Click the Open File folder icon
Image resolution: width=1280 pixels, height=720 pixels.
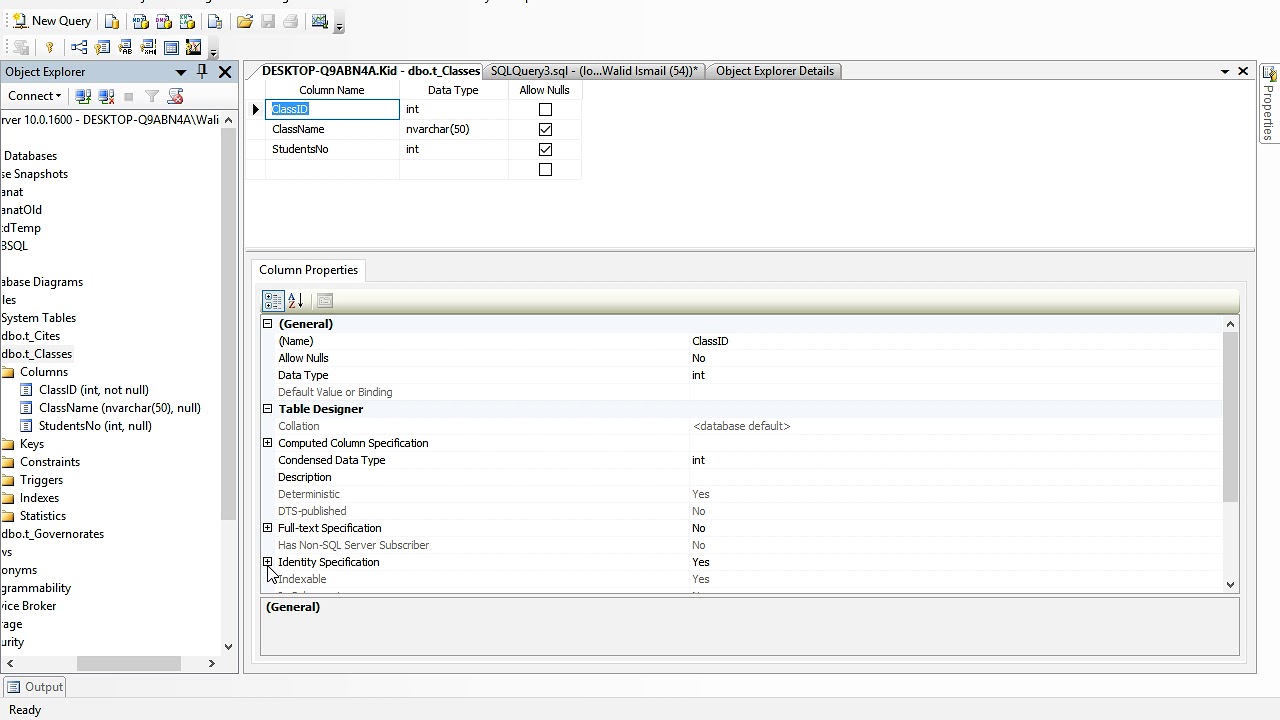coord(244,21)
